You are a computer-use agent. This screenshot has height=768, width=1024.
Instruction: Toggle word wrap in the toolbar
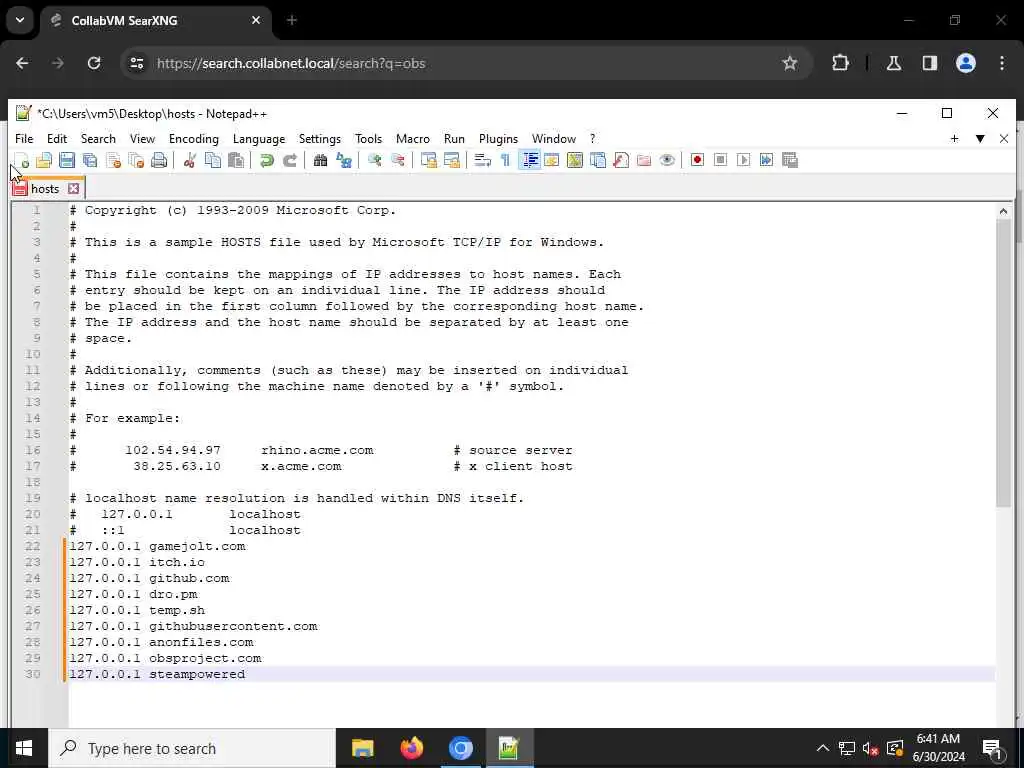[483, 160]
